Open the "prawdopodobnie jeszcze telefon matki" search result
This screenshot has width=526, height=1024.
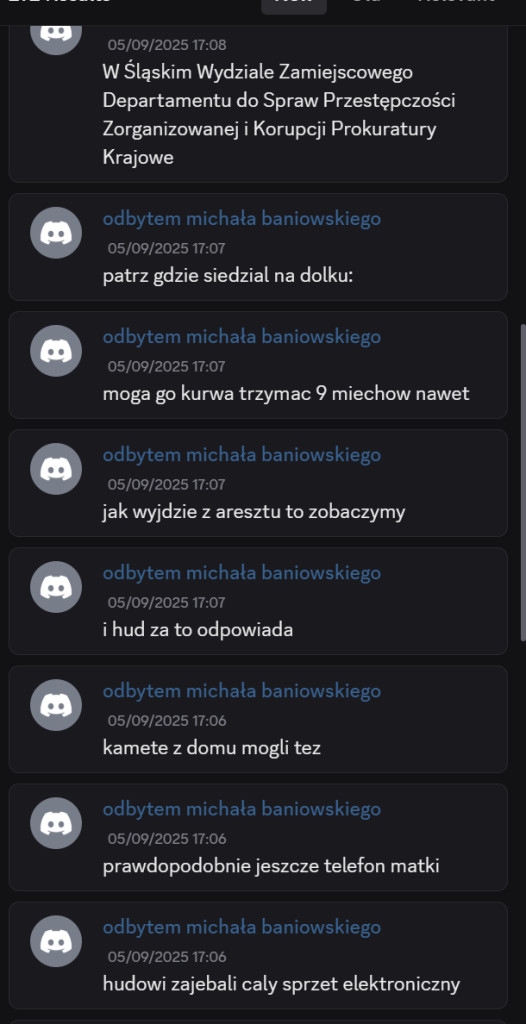(x=258, y=838)
